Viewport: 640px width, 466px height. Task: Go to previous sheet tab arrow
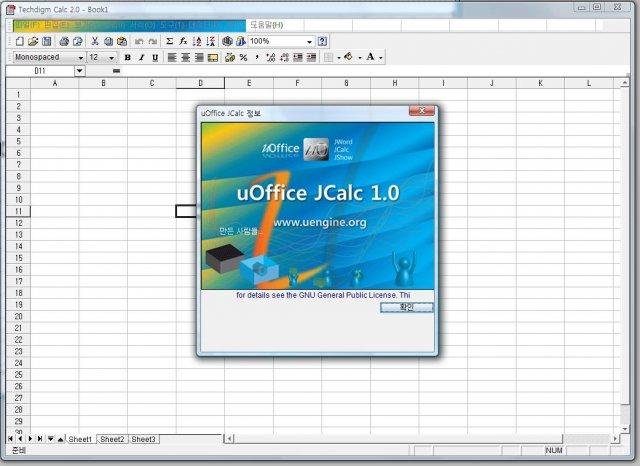point(20,439)
